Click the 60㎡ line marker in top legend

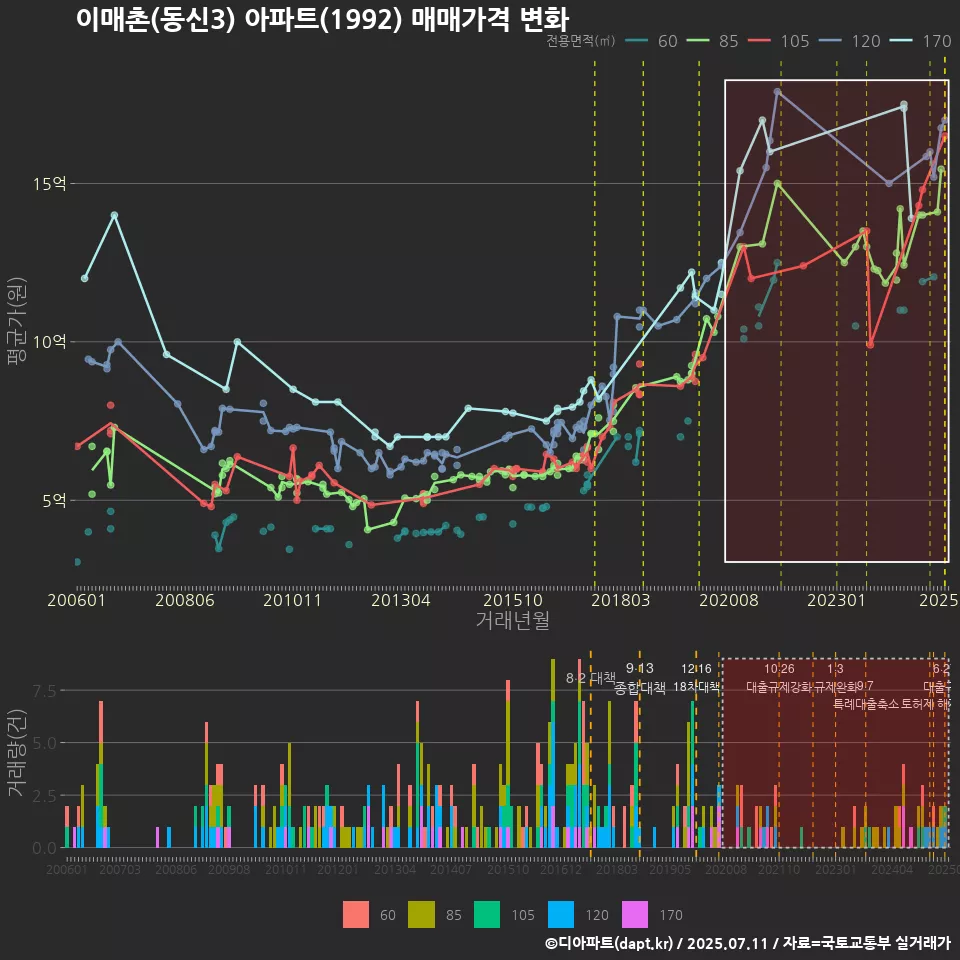click(637, 41)
